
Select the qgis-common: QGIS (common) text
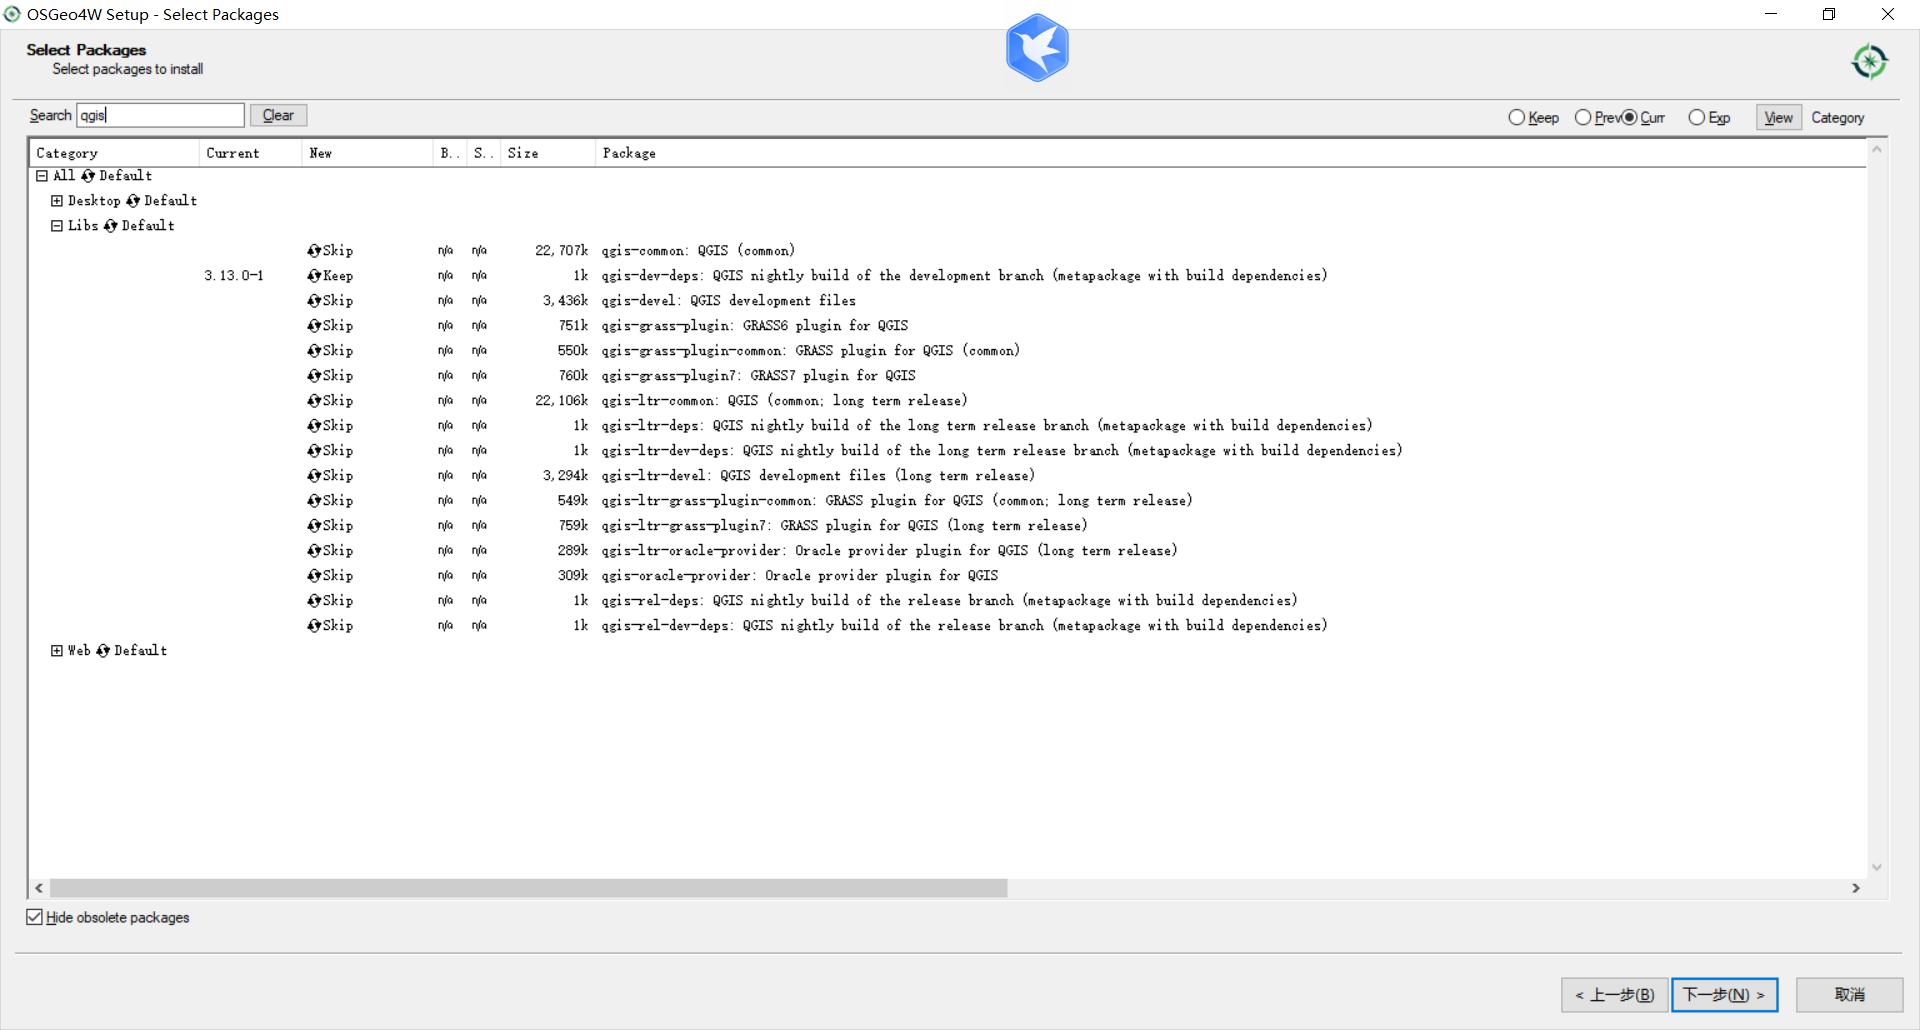[698, 251]
